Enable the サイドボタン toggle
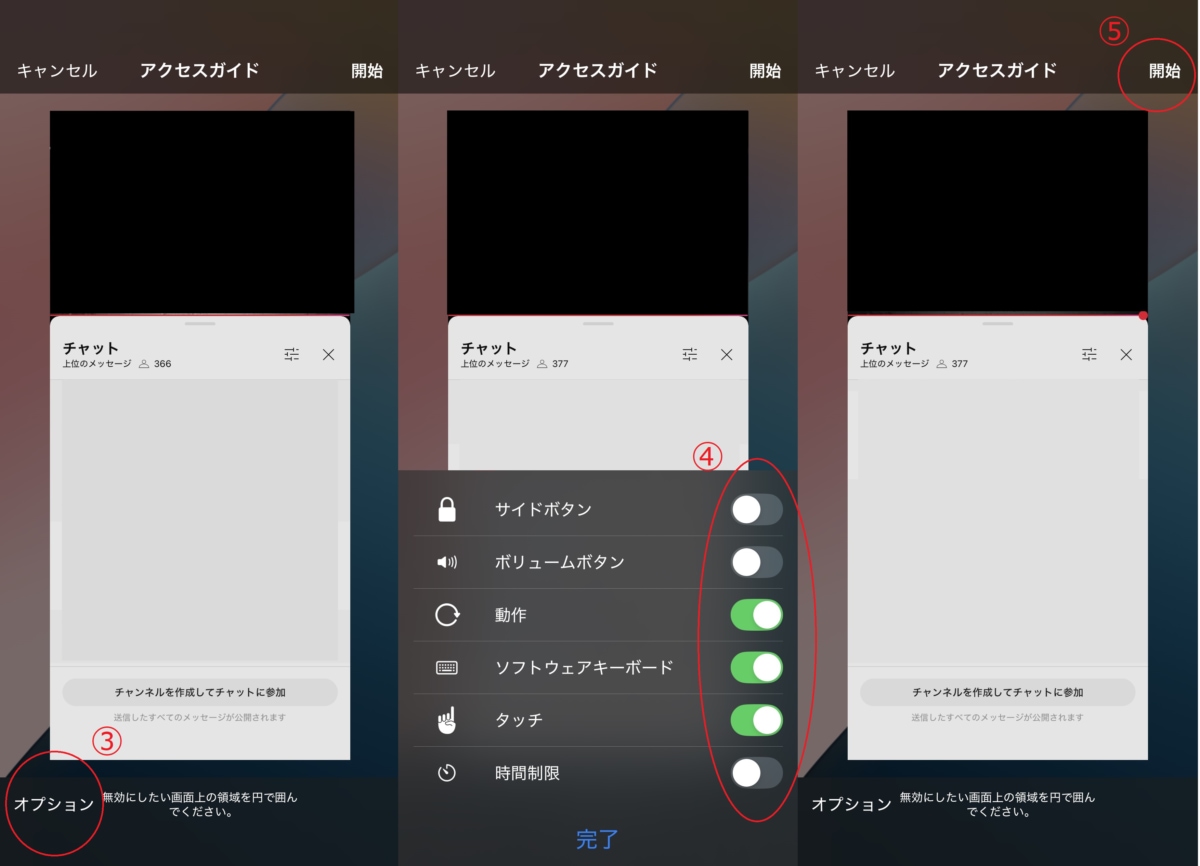 coord(757,508)
